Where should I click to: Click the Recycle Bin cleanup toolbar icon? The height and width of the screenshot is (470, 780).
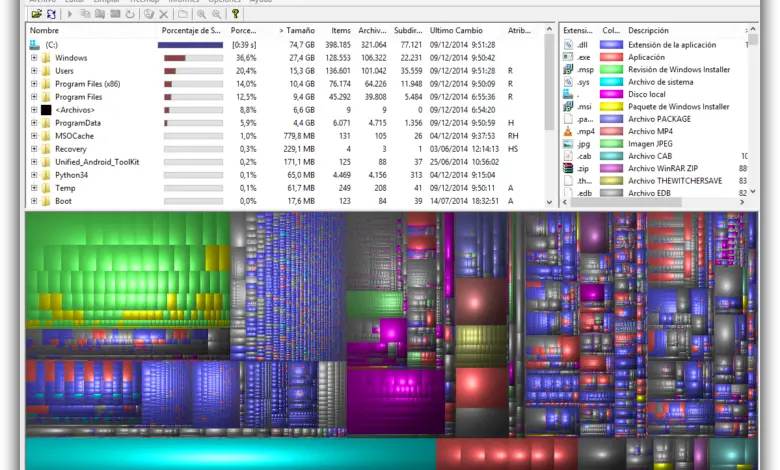pyautogui.click(x=149, y=14)
